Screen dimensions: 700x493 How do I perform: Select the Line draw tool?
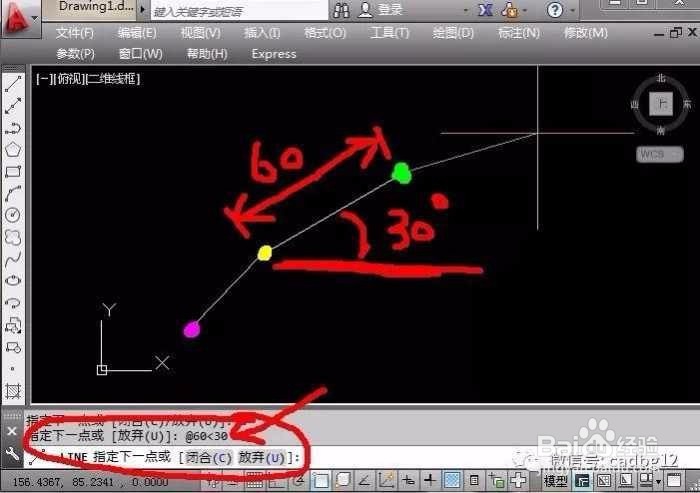tap(13, 84)
